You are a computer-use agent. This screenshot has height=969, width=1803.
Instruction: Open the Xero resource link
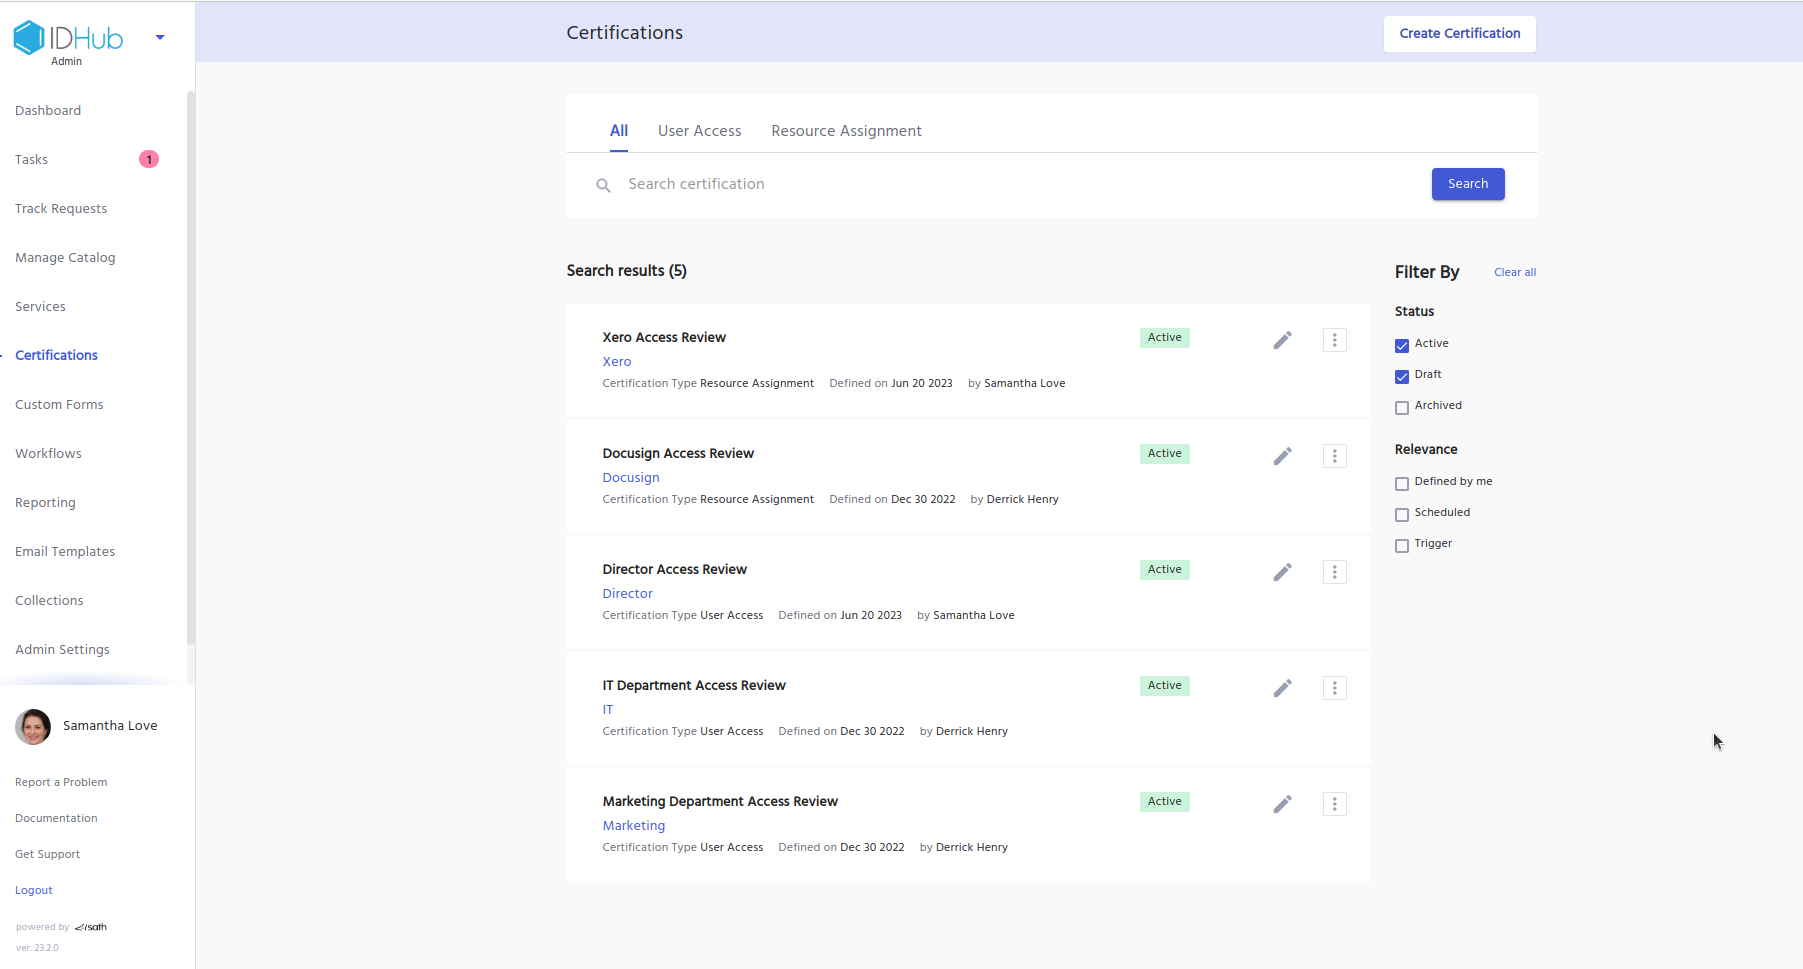(x=616, y=362)
